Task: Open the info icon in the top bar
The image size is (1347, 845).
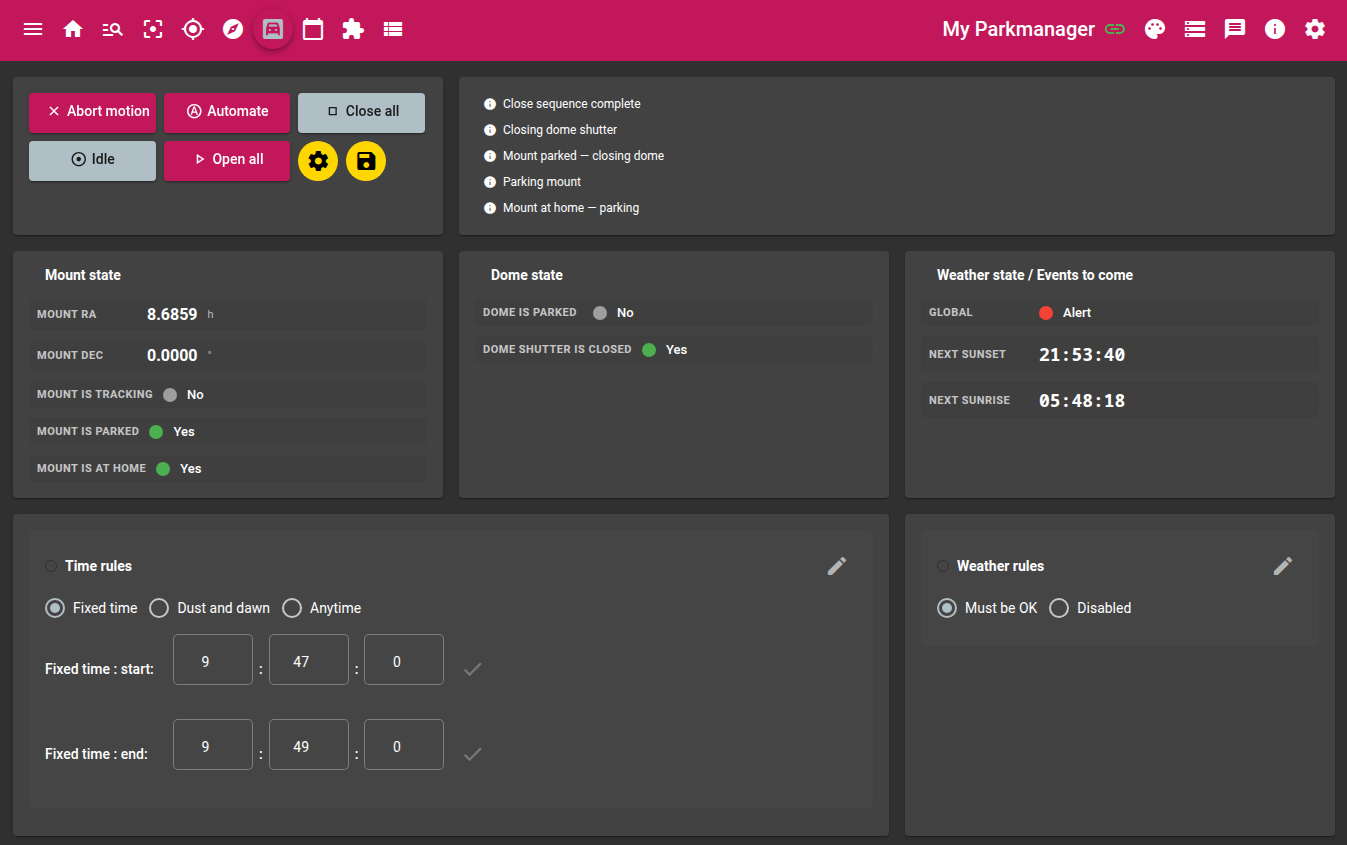Action: (x=1275, y=29)
